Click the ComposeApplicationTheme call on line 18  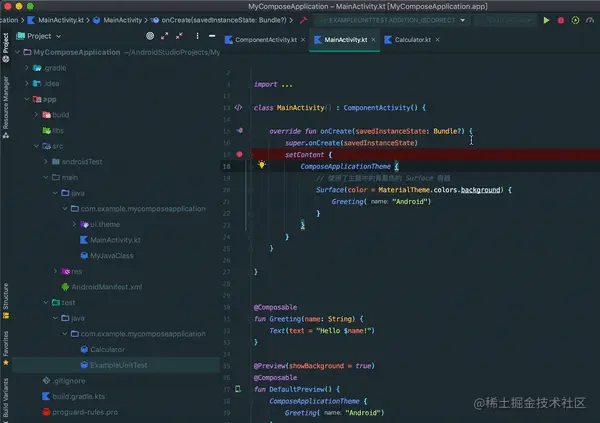coord(345,167)
